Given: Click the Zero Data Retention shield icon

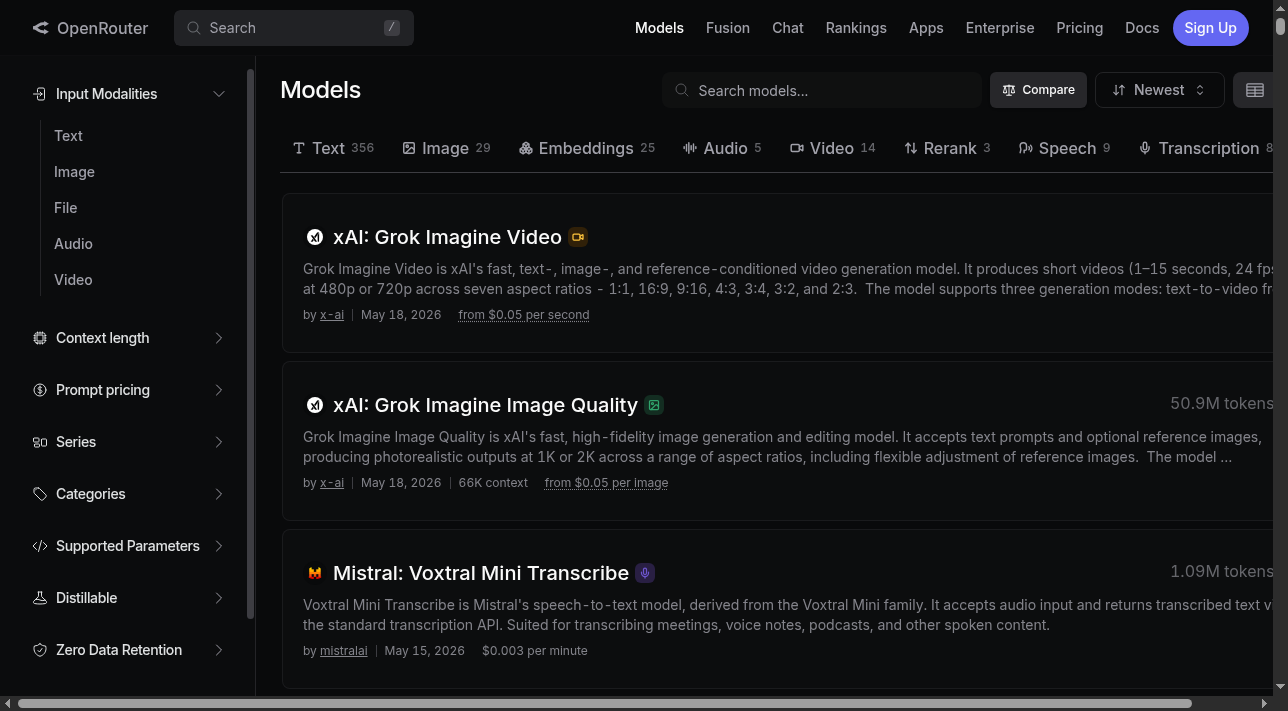Looking at the screenshot, I should point(40,650).
